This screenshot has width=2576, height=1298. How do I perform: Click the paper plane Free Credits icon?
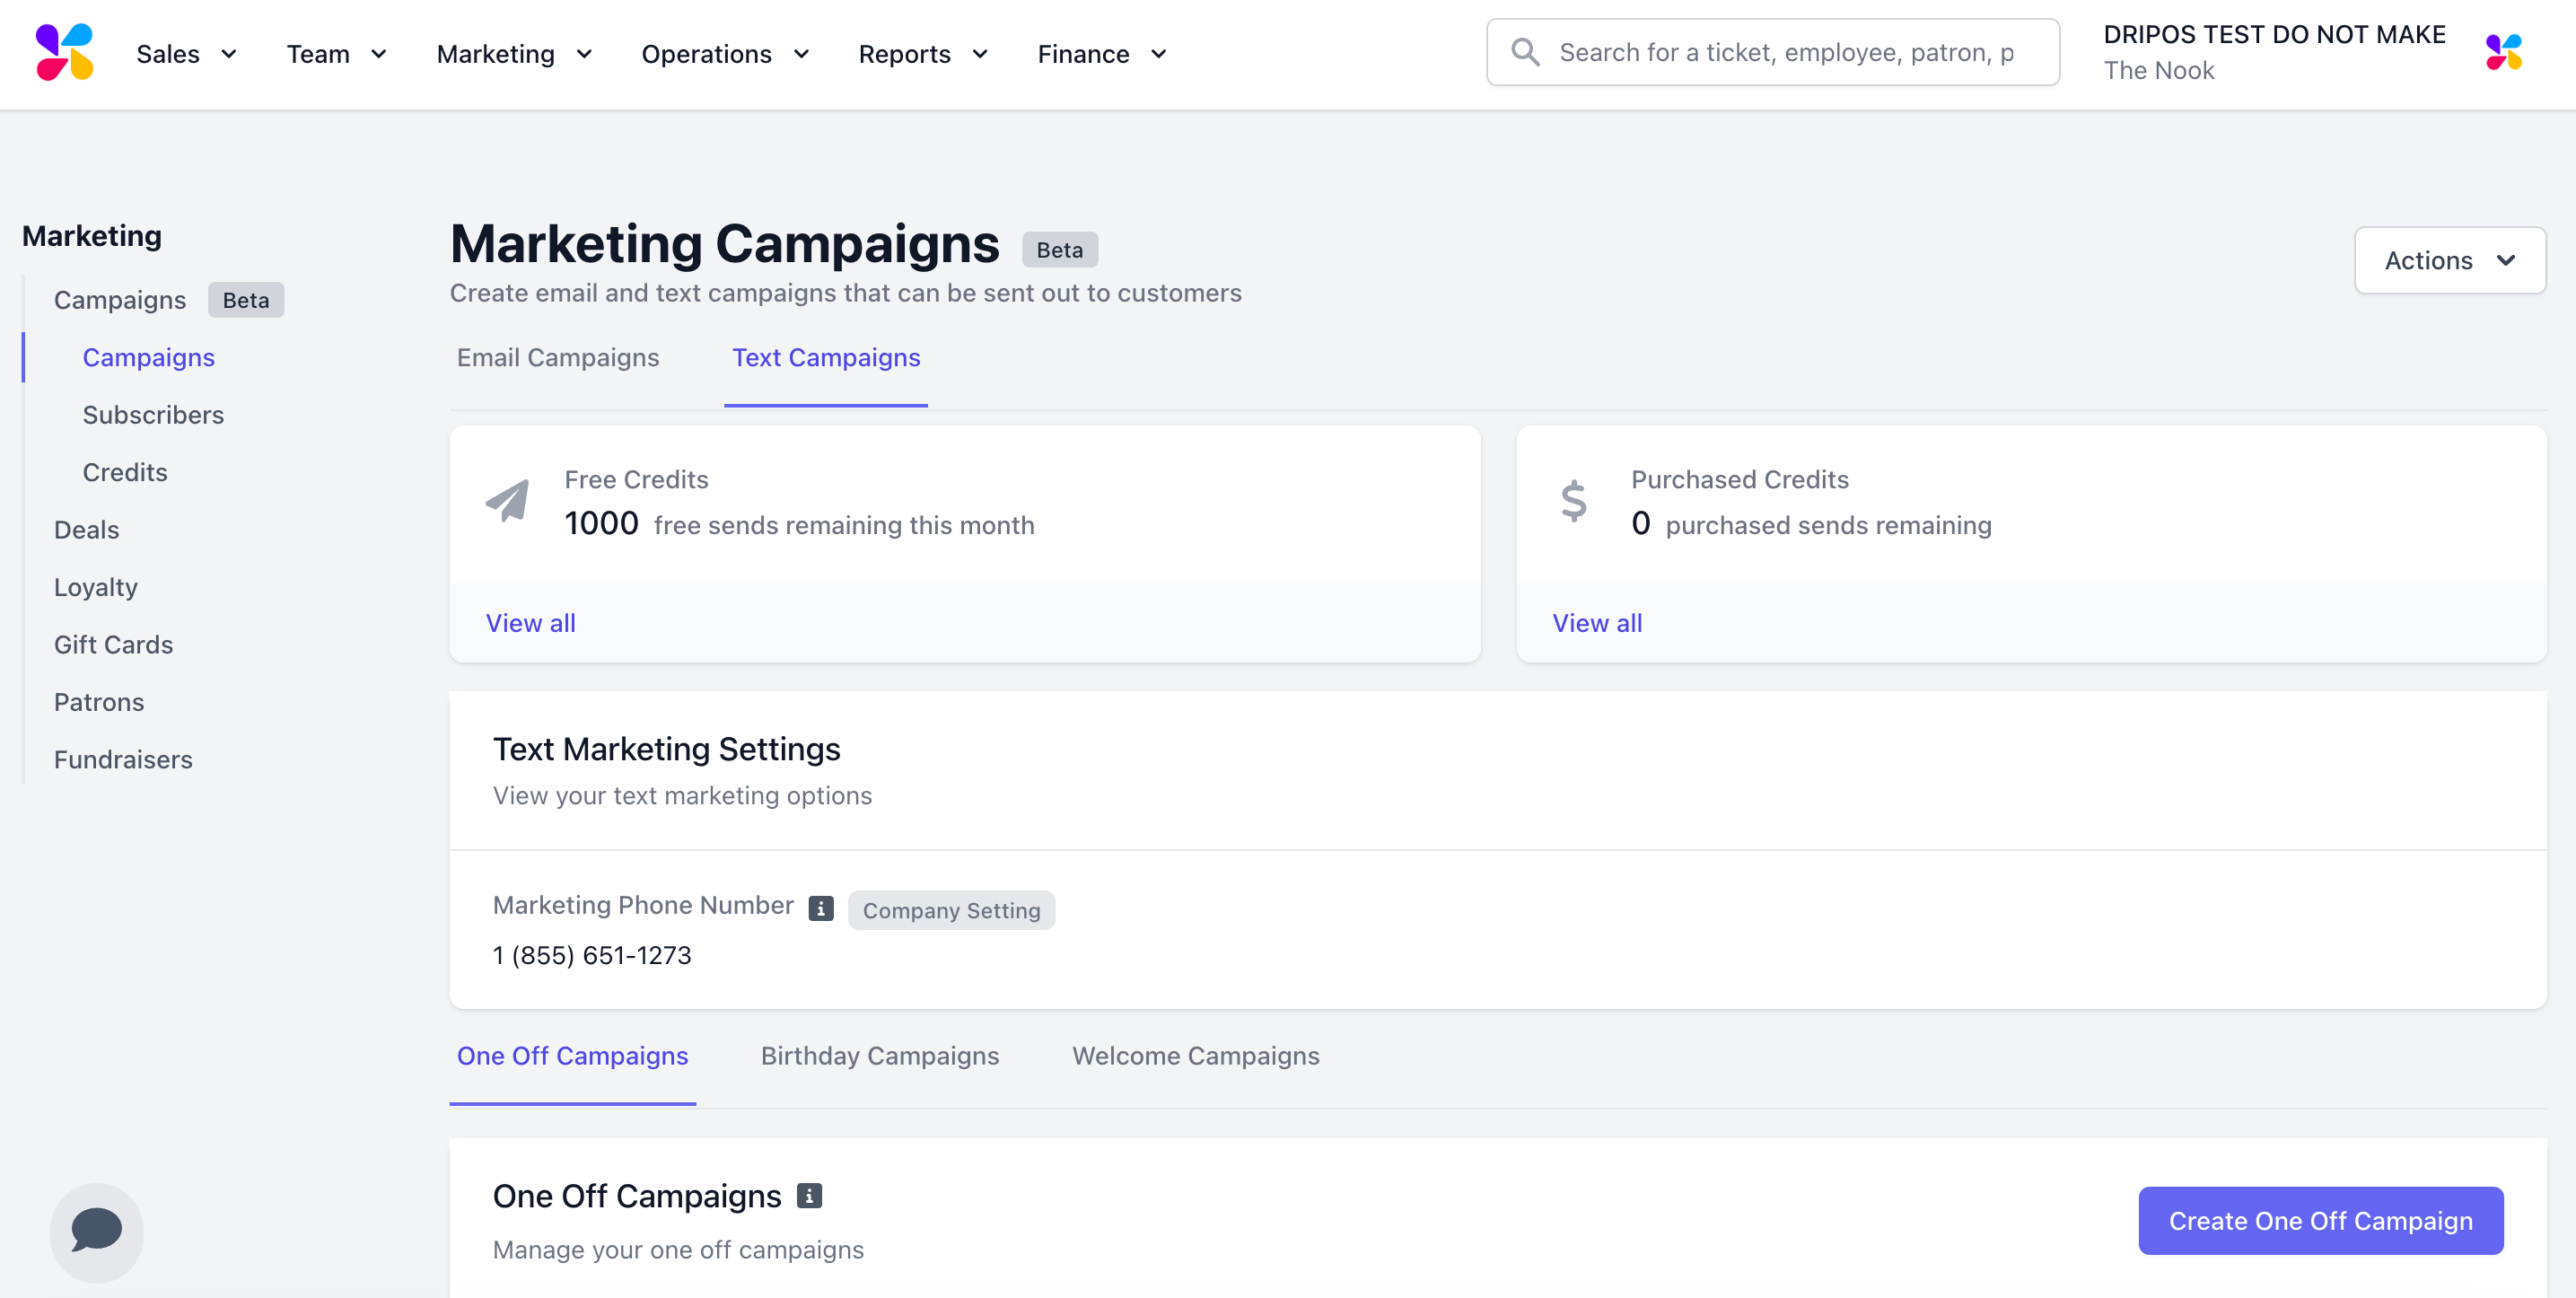tap(508, 500)
